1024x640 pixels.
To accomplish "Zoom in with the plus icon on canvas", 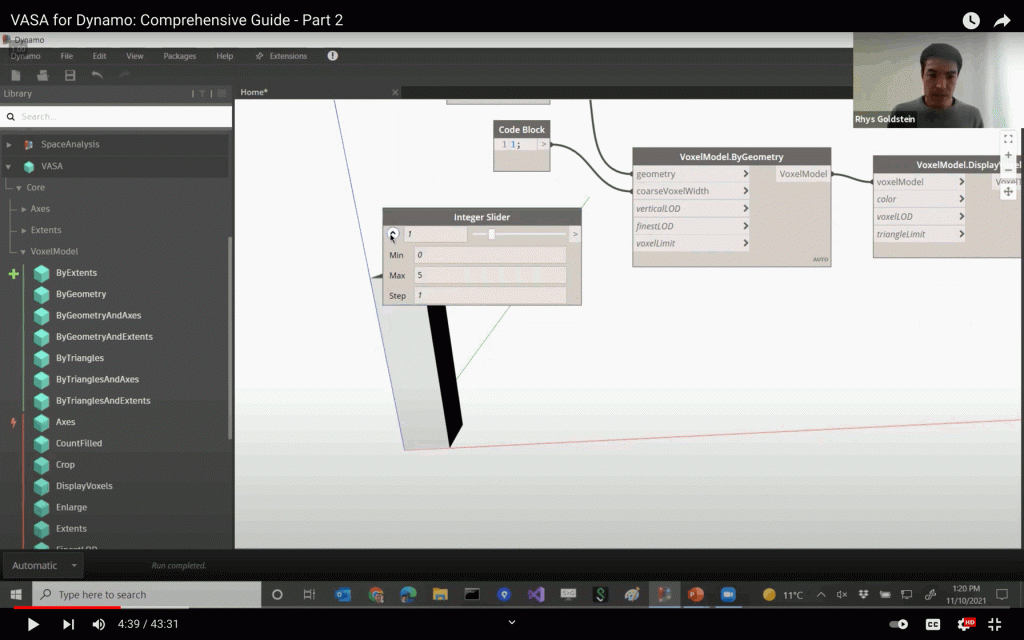I will (1008, 155).
